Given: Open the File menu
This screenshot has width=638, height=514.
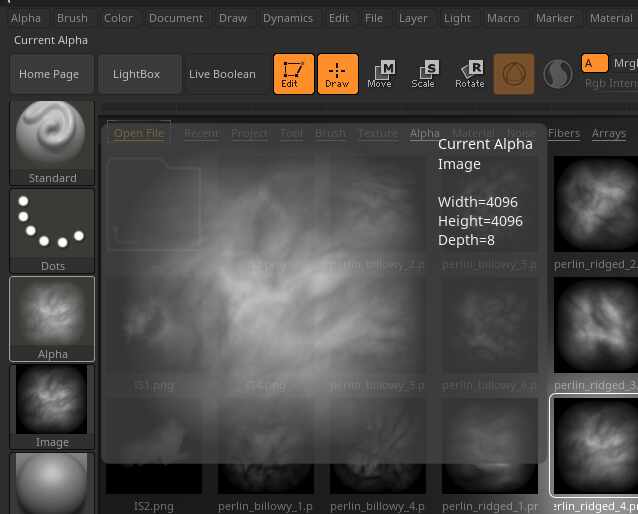Looking at the screenshot, I should click(x=374, y=18).
